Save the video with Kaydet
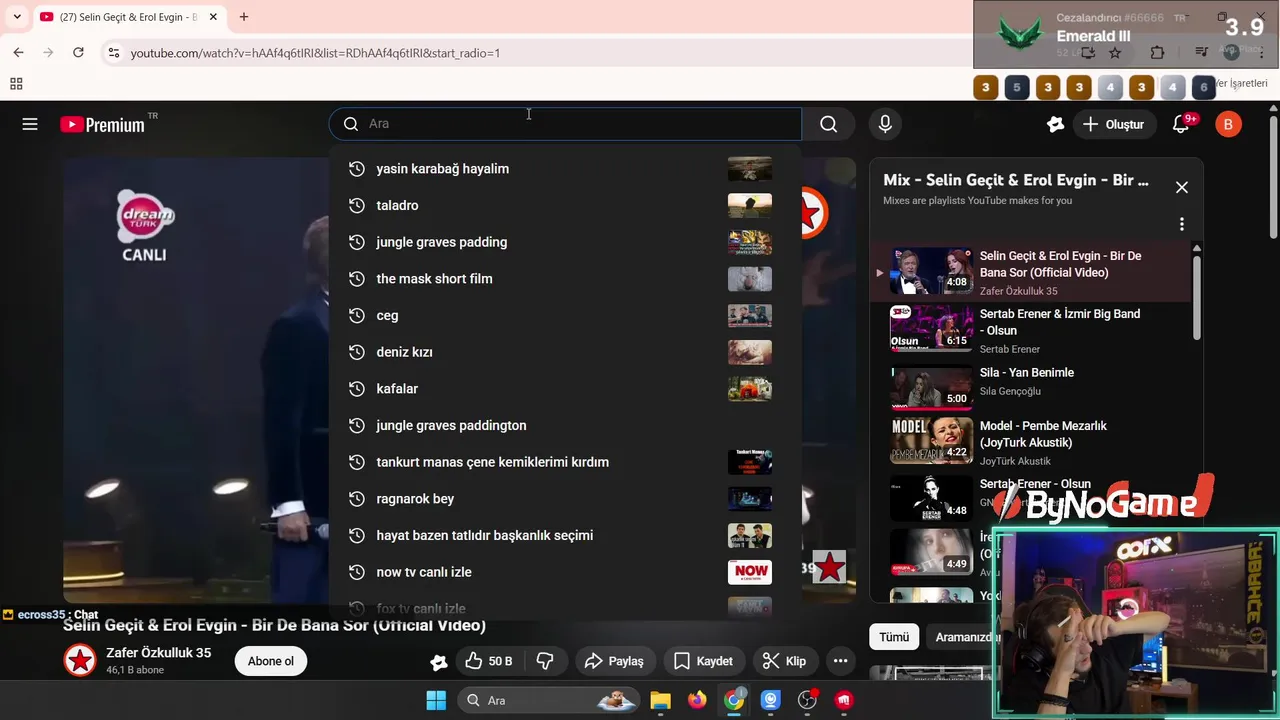1280x720 pixels. pyautogui.click(x=703, y=661)
